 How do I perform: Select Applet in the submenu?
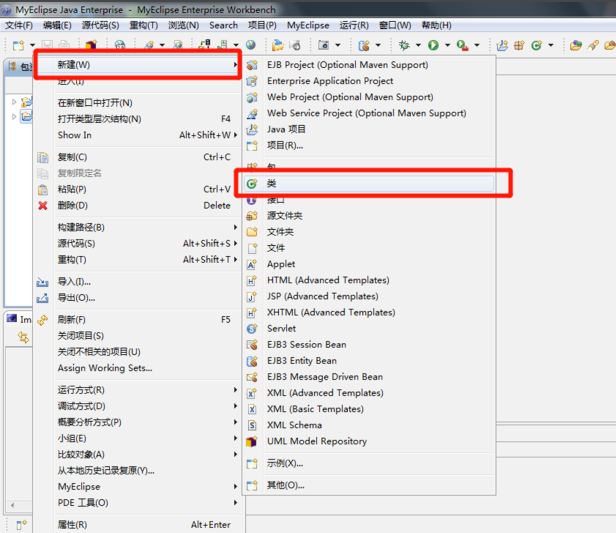(x=369, y=264)
